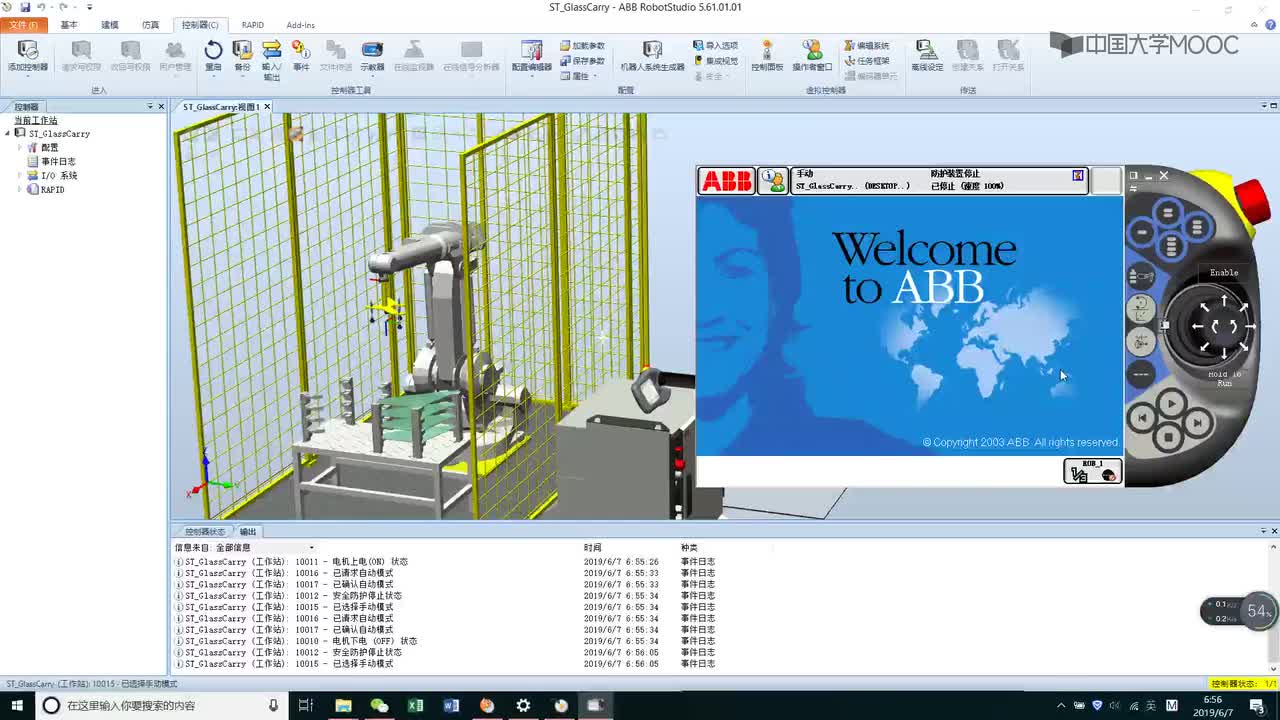Click 加载参数 load parameters

point(582,46)
